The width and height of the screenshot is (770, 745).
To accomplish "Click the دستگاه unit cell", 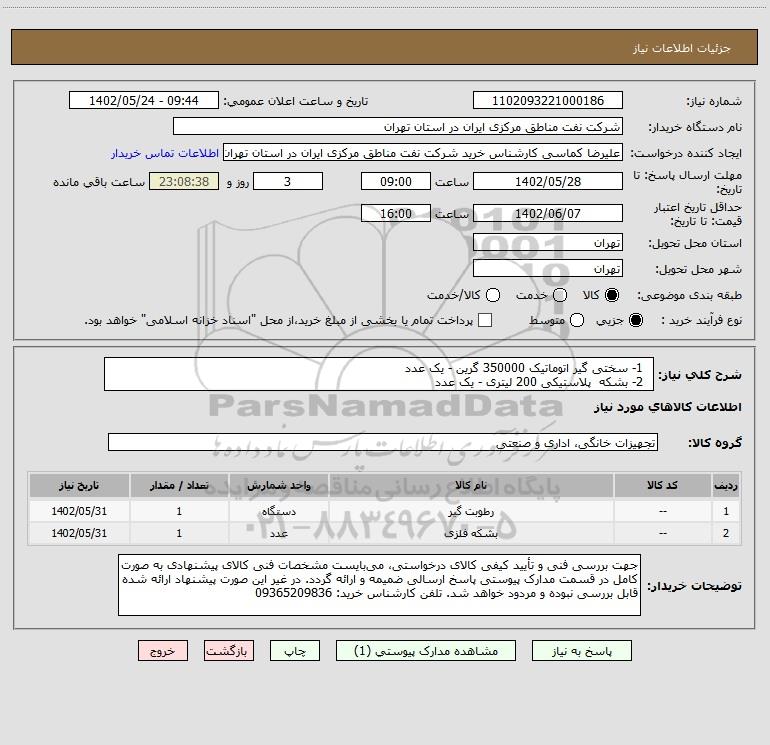I will [278, 511].
